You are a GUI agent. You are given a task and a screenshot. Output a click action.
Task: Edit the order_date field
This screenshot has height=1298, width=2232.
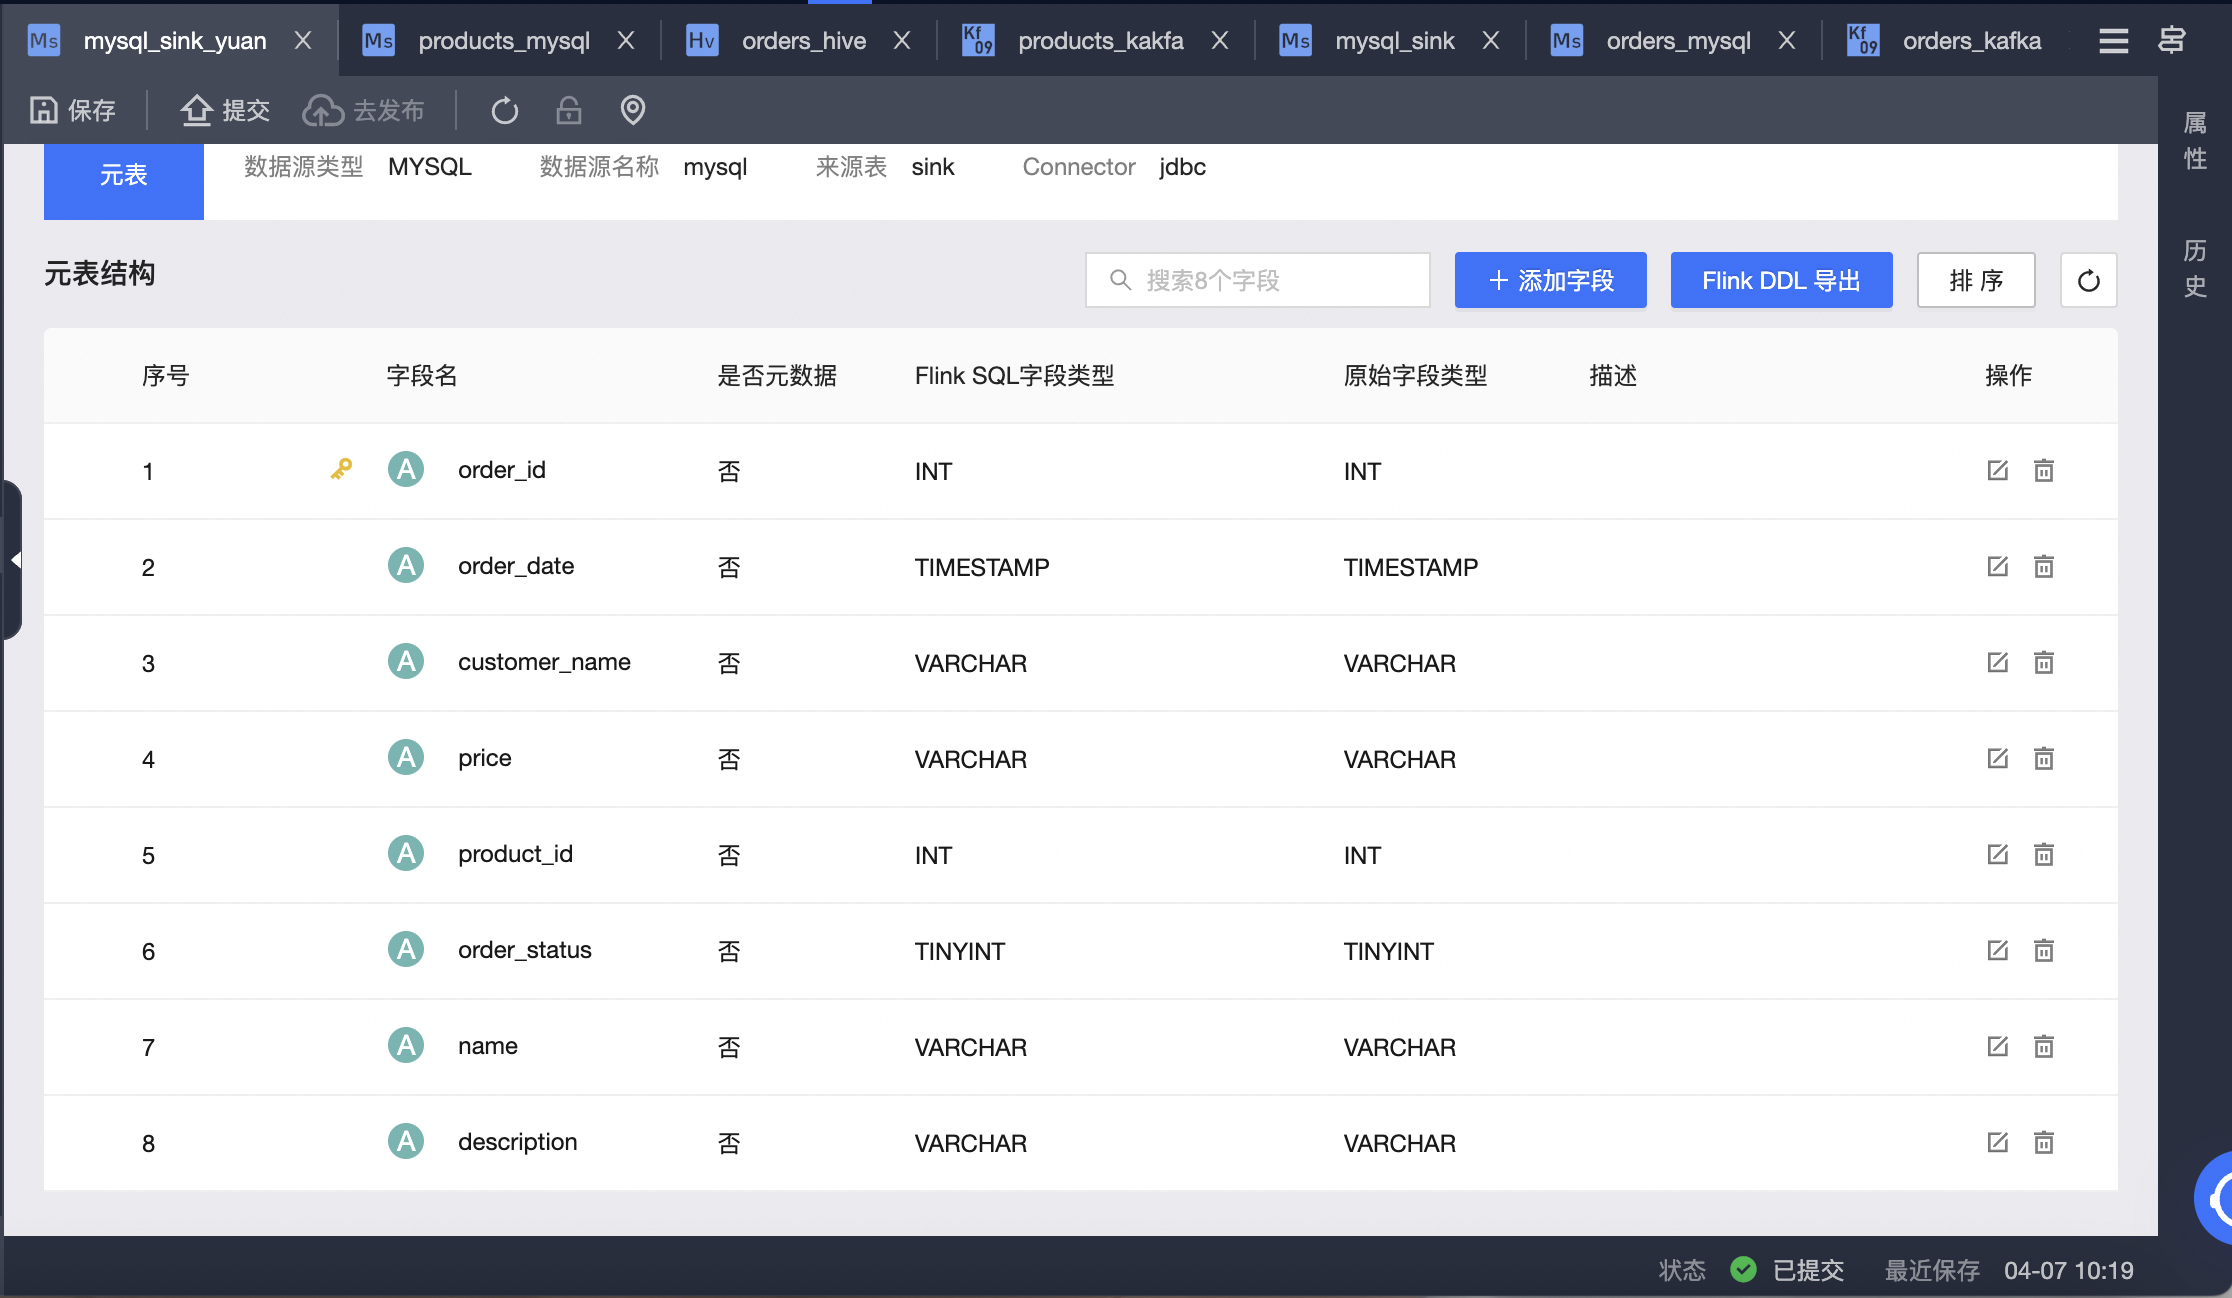point(1997,566)
